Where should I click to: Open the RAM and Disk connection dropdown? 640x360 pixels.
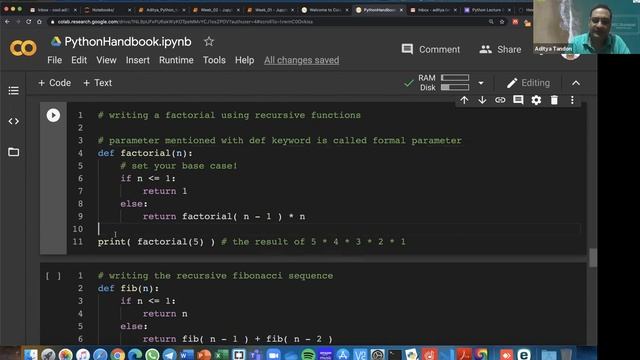click(481, 83)
